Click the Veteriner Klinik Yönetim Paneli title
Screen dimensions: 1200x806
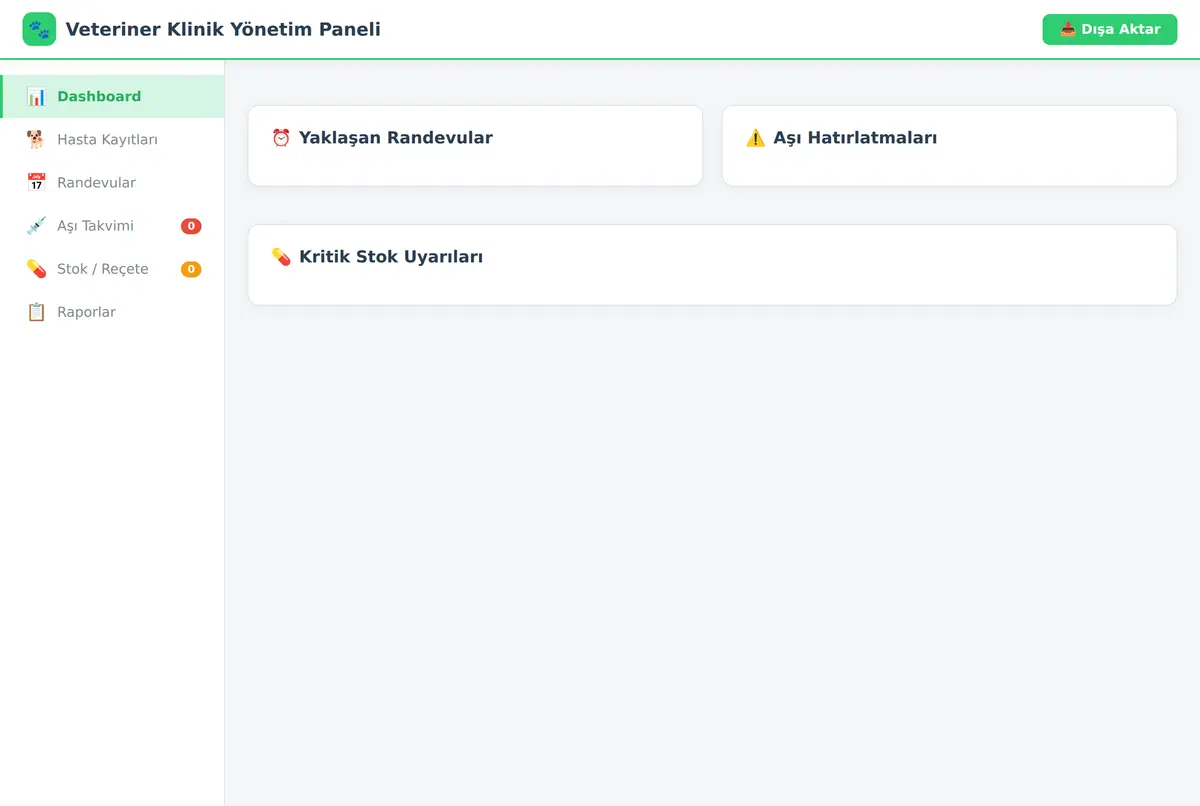coord(223,29)
